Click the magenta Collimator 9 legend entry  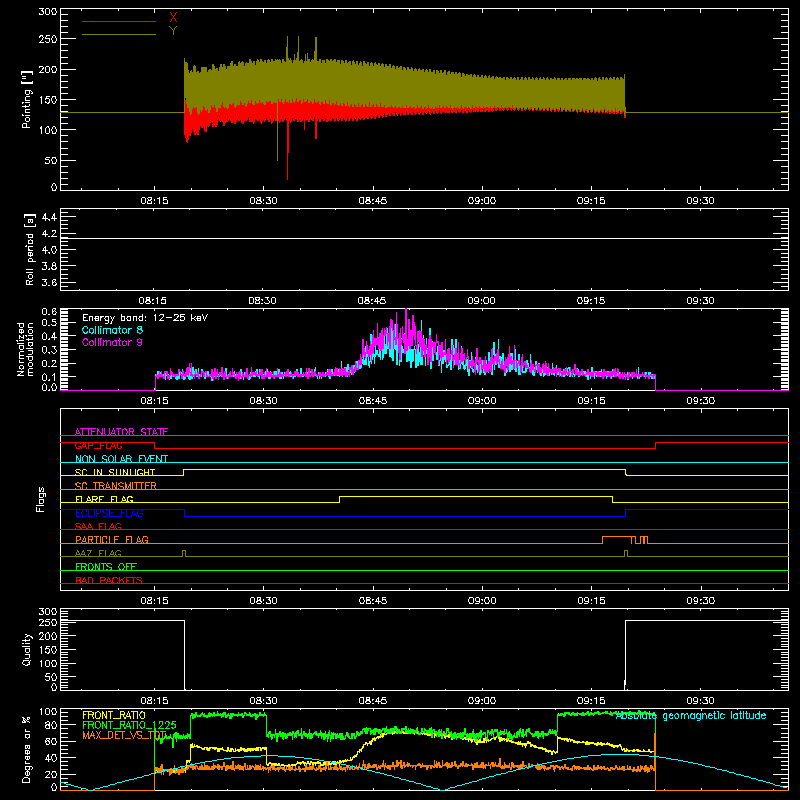[x=112, y=342]
